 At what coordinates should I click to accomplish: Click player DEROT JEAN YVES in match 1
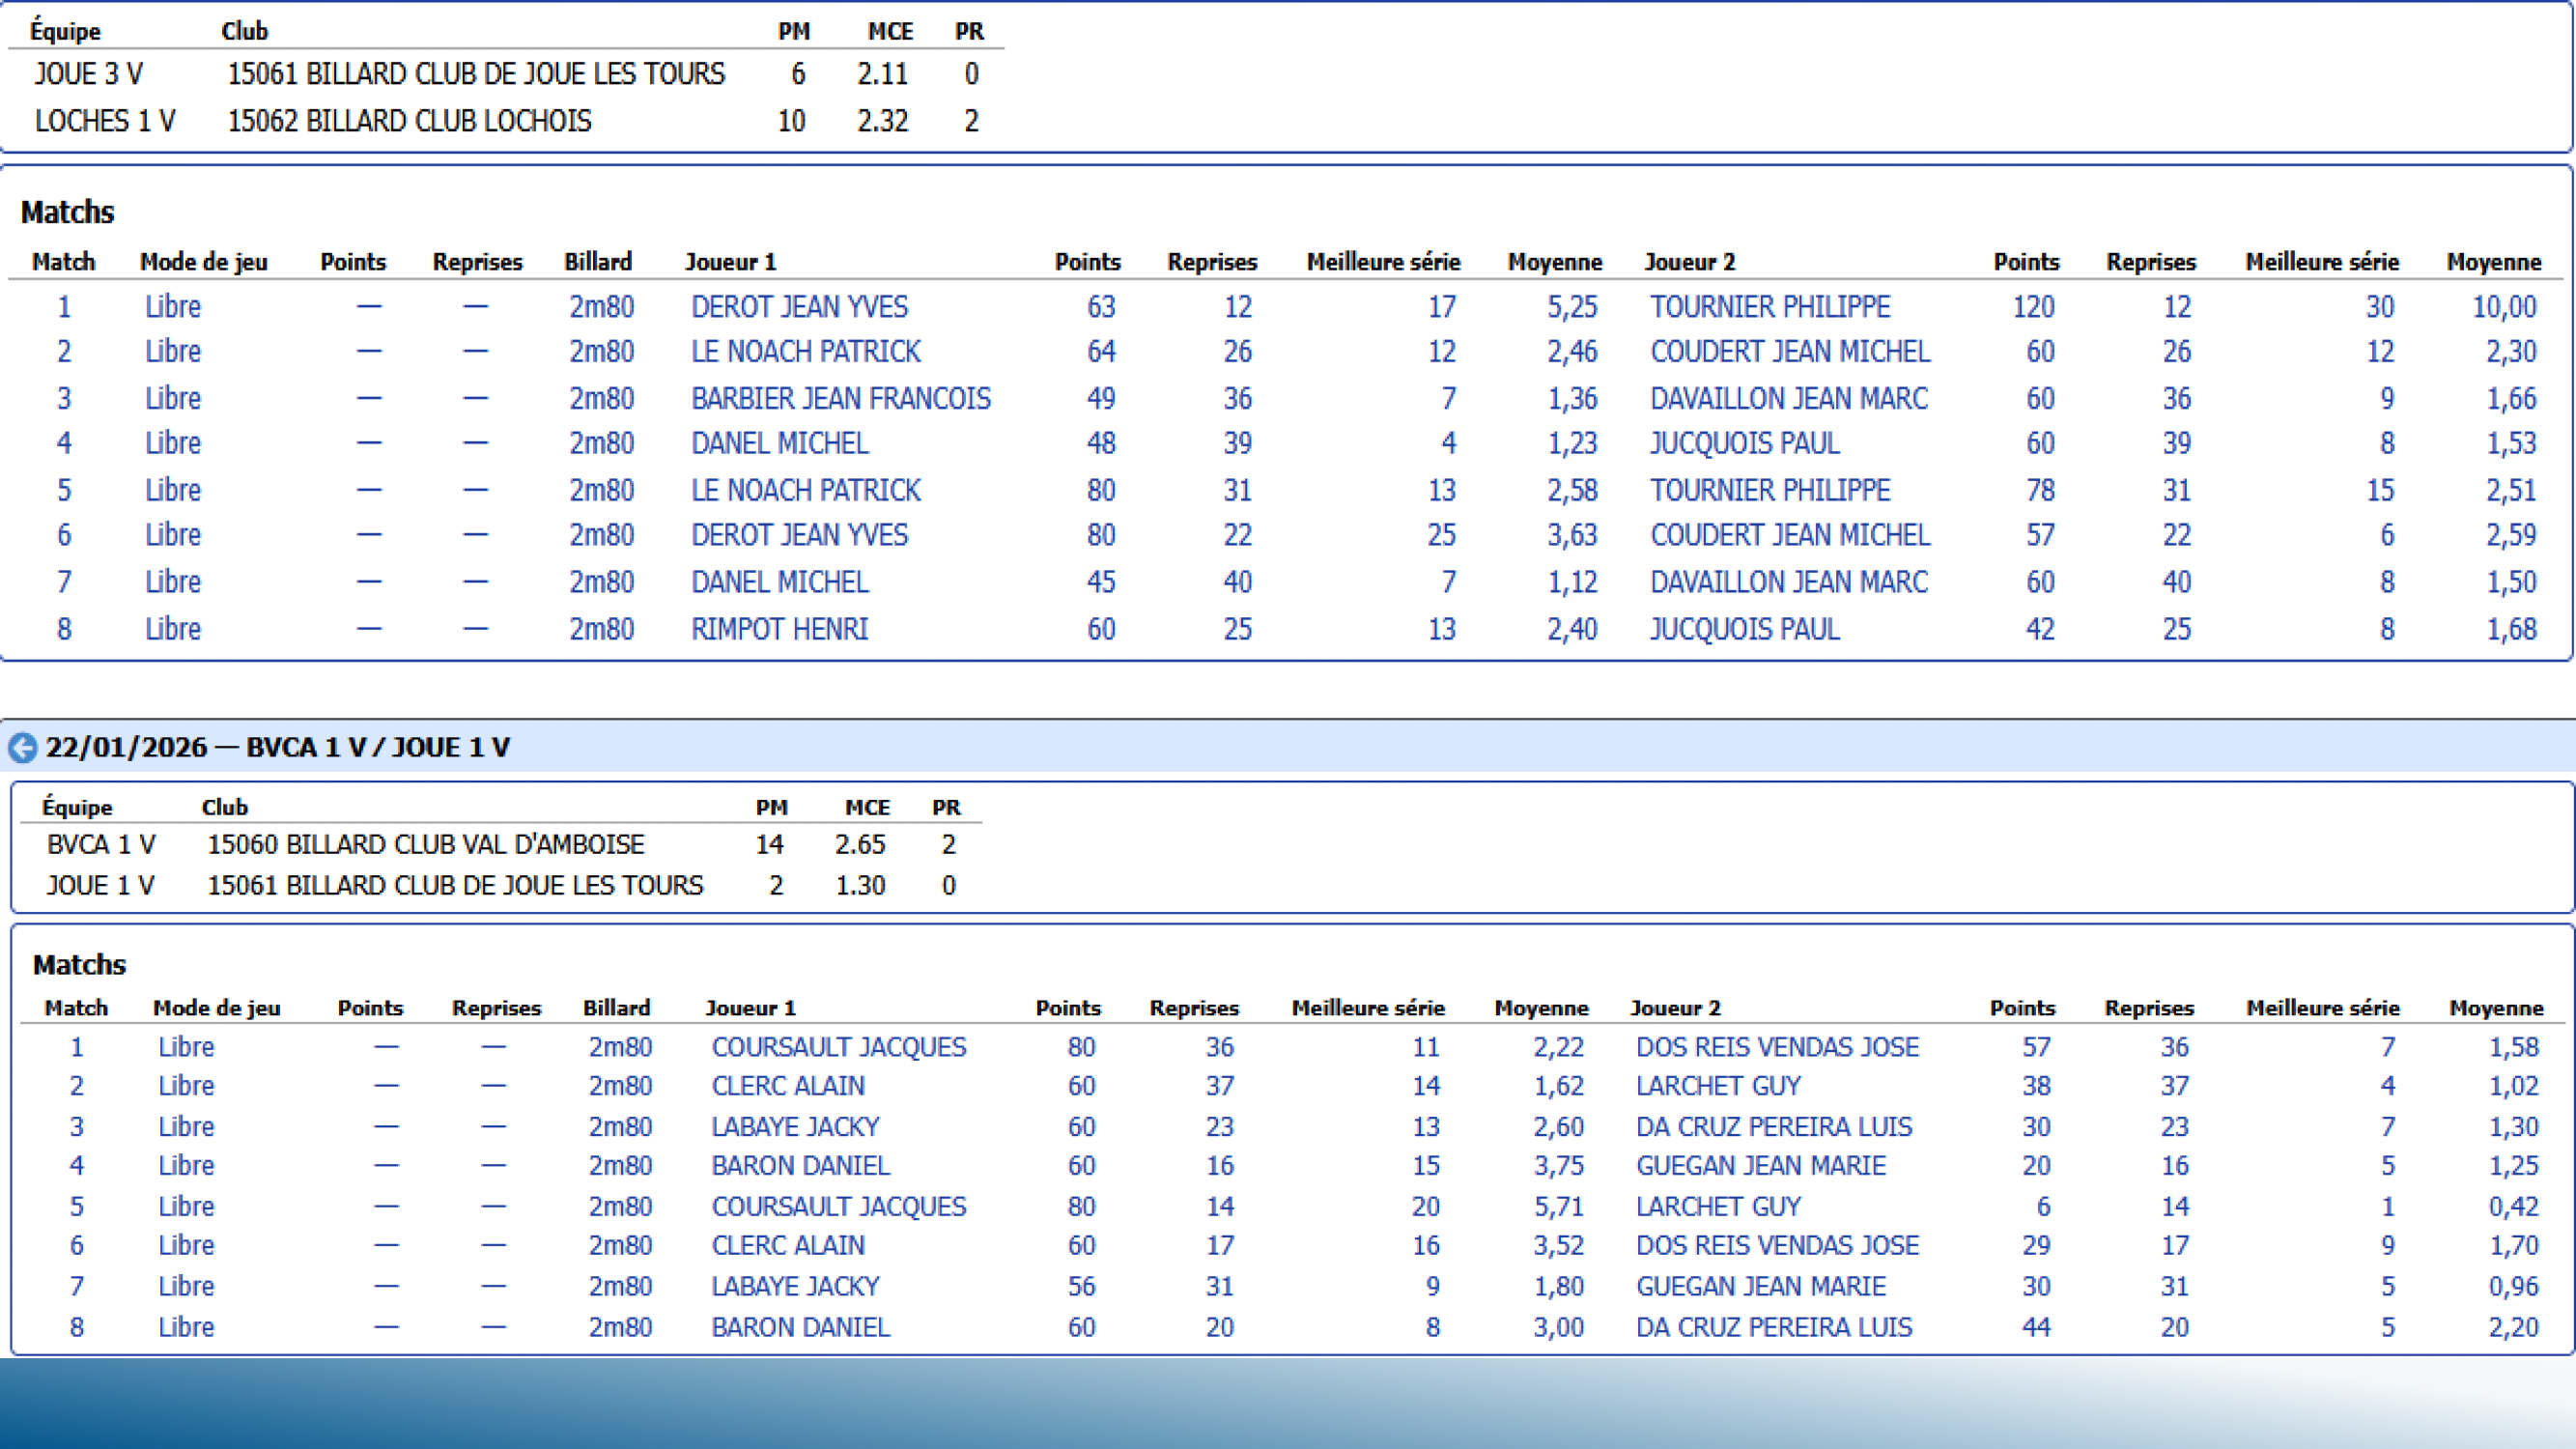799,307
